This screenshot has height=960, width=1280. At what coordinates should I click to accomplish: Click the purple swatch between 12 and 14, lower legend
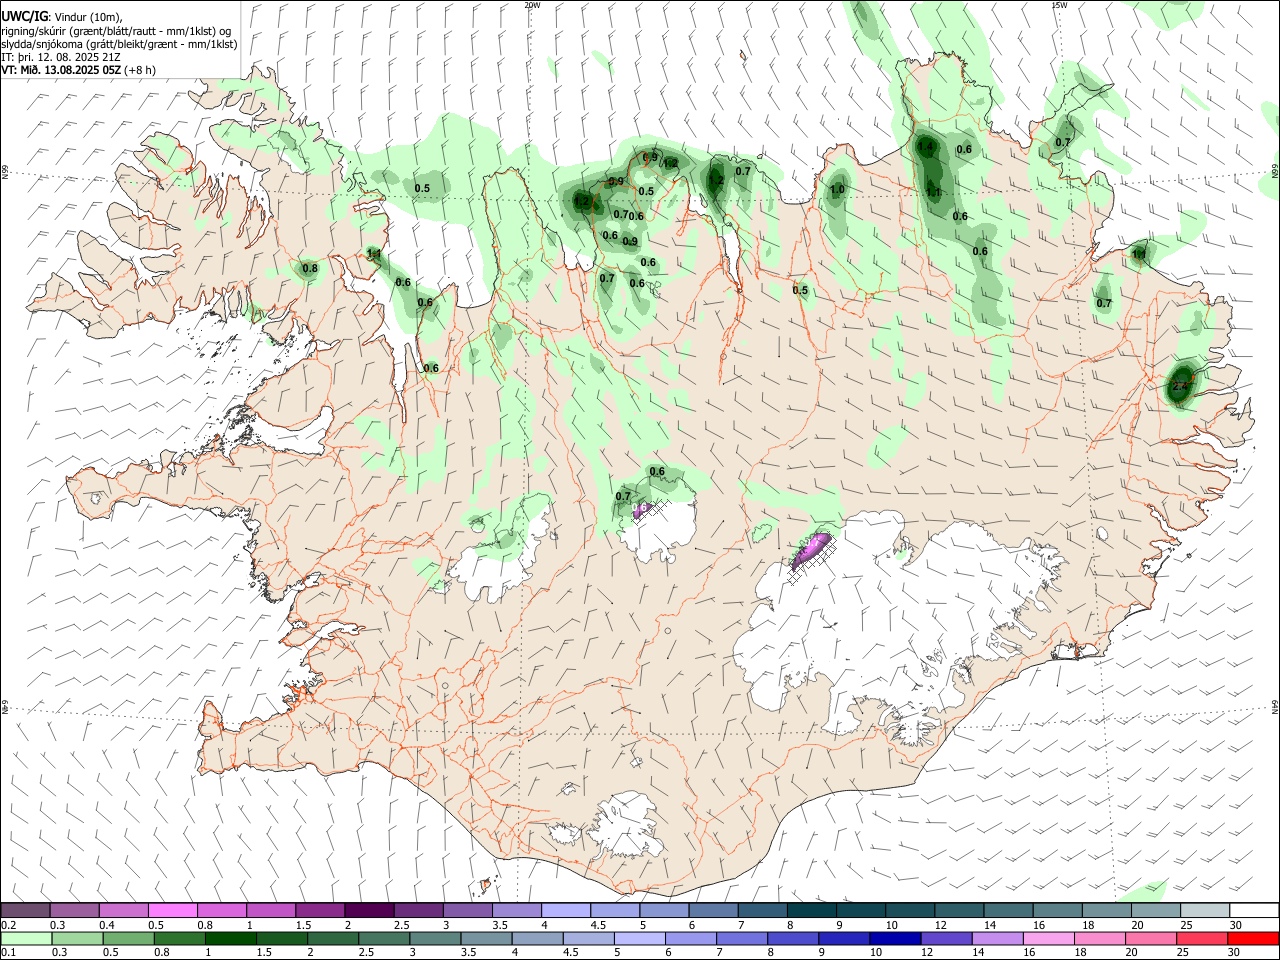pos(945,938)
